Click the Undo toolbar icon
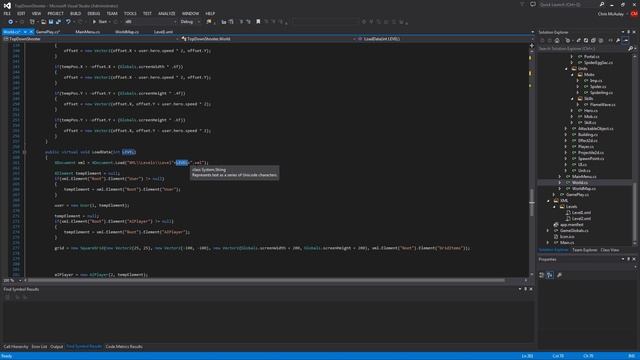640x360 pixels. pos(68,22)
